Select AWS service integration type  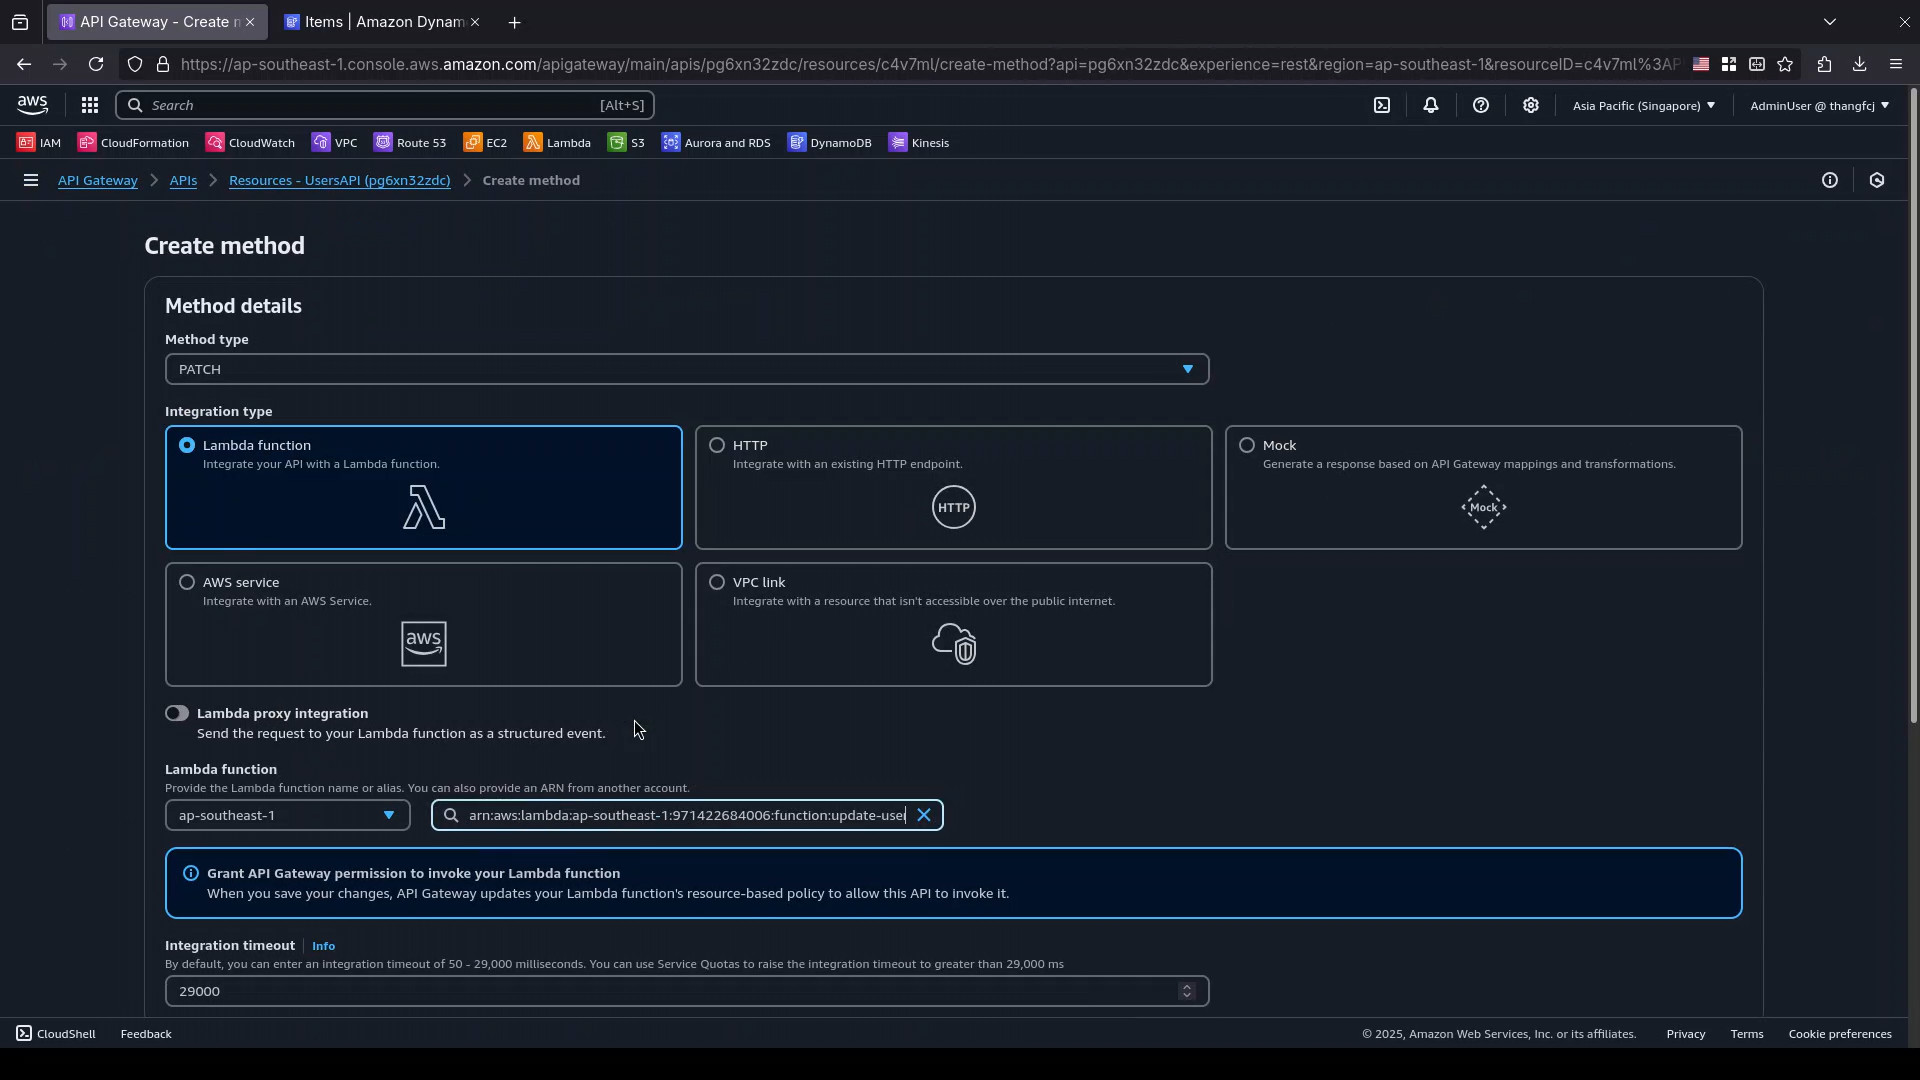point(424,625)
